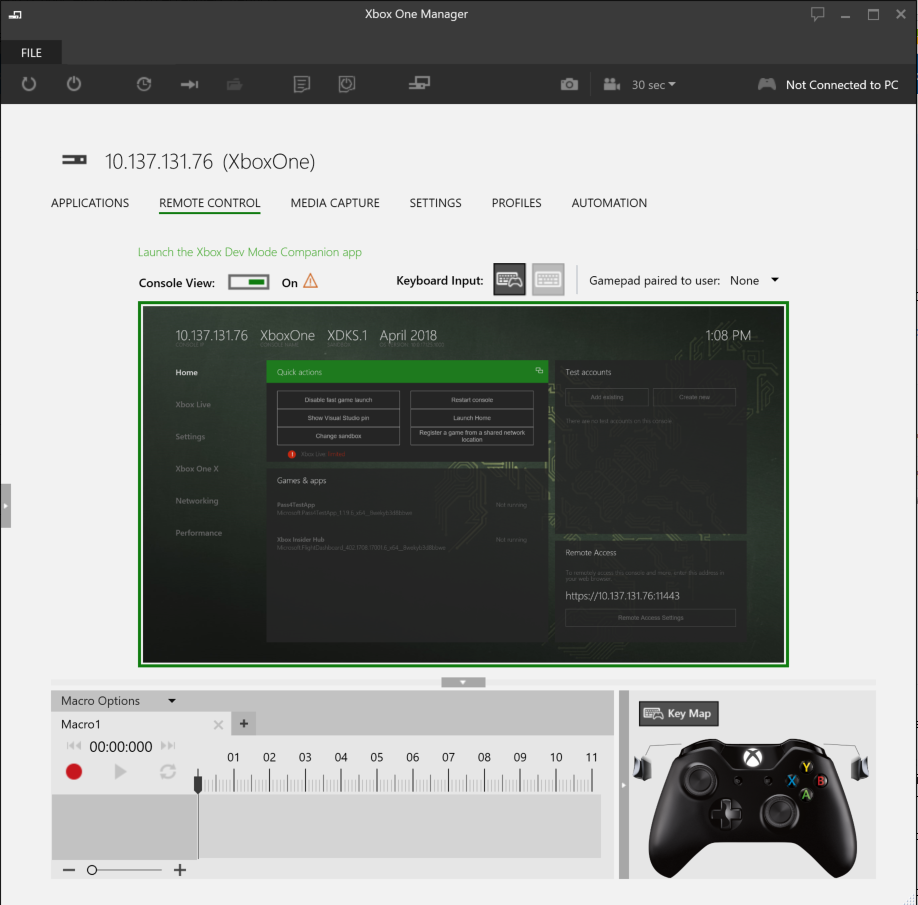Click the timeline zoom slider handle
The height and width of the screenshot is (905, 918).
[92, 870]
